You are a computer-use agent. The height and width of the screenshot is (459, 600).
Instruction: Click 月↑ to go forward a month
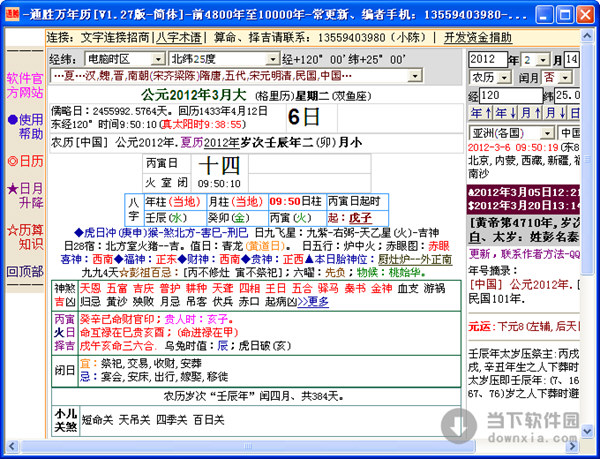point(531,113)
